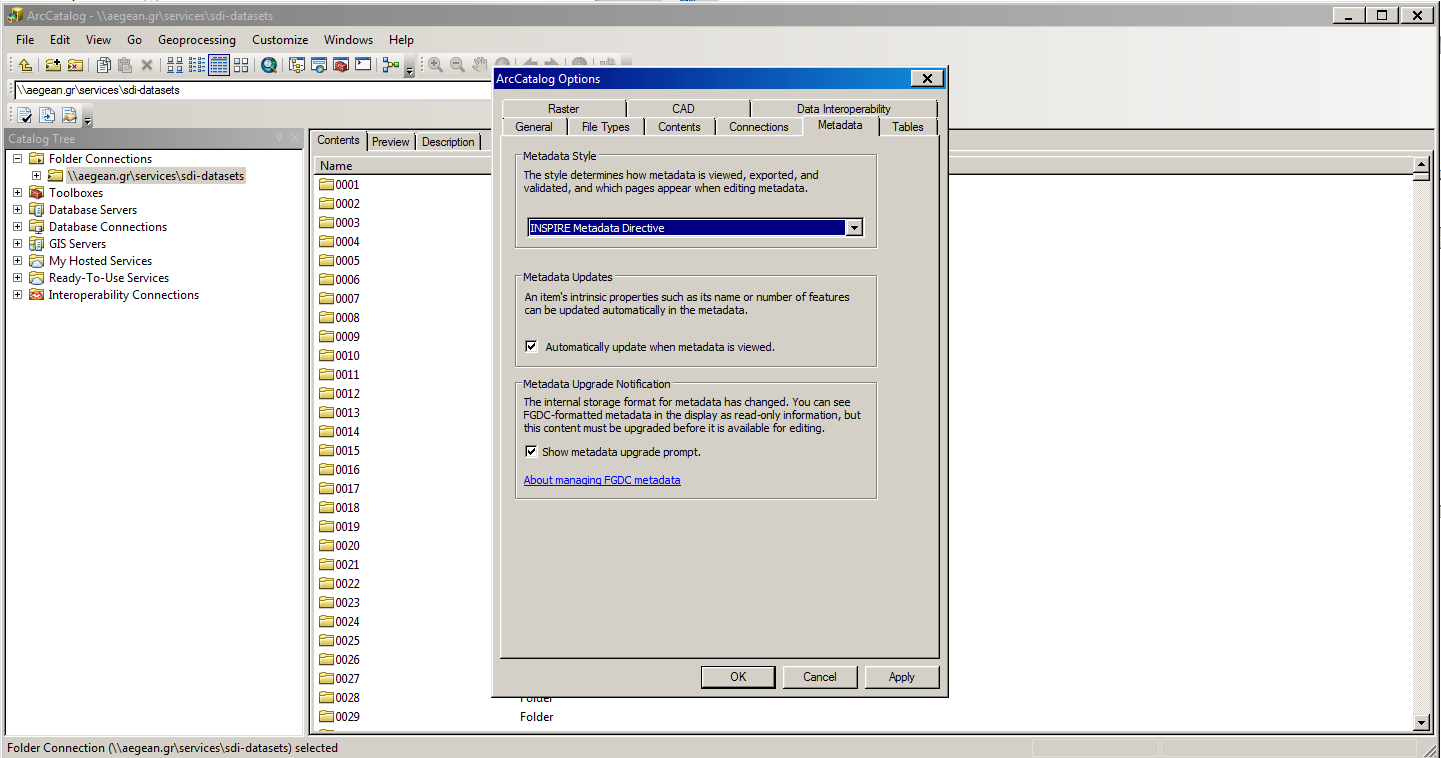Open the Description tab in main window

pyautogui.click(x=448, y=142)
